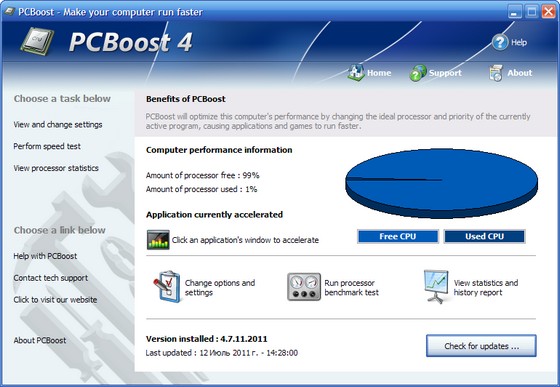Image resolution: width=560 pixels, height=387 pixels.
Task: Click the CPU chip logo icon
Action: (x=37, y=41)
